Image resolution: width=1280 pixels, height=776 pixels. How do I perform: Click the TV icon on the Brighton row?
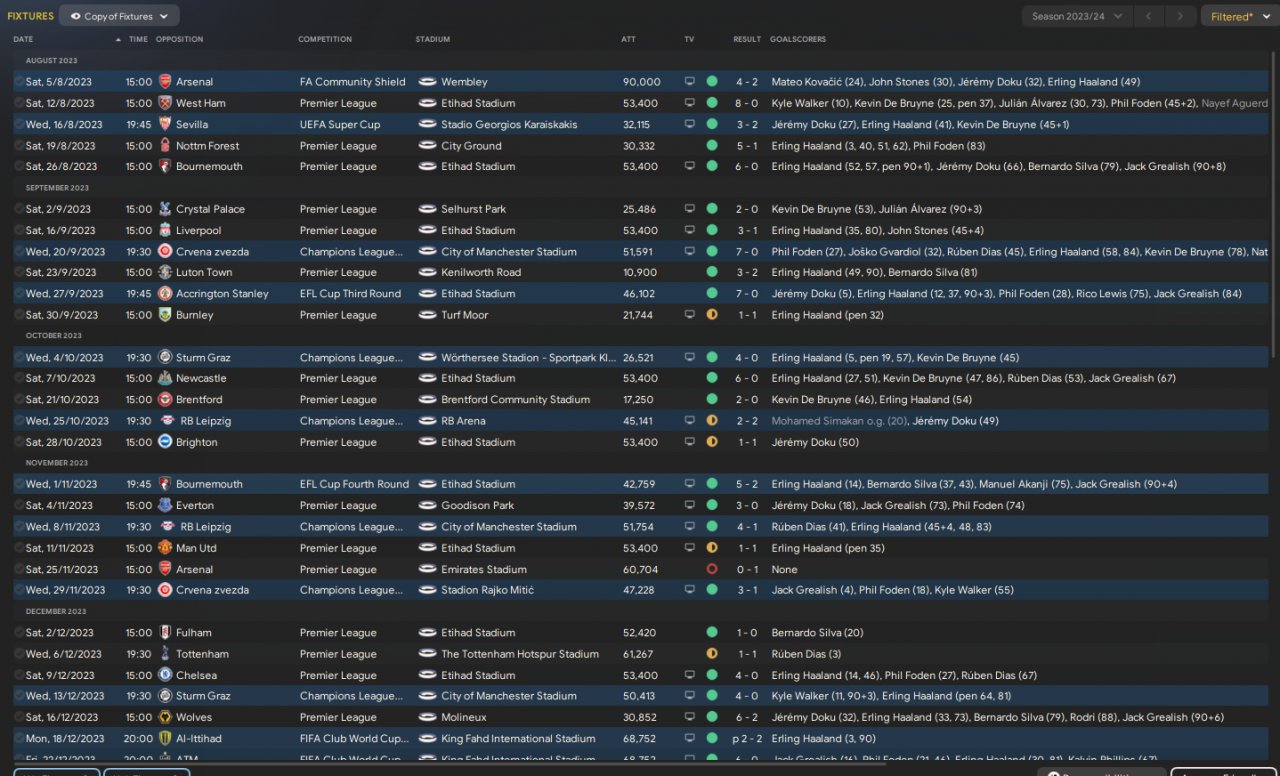[689, 442]
